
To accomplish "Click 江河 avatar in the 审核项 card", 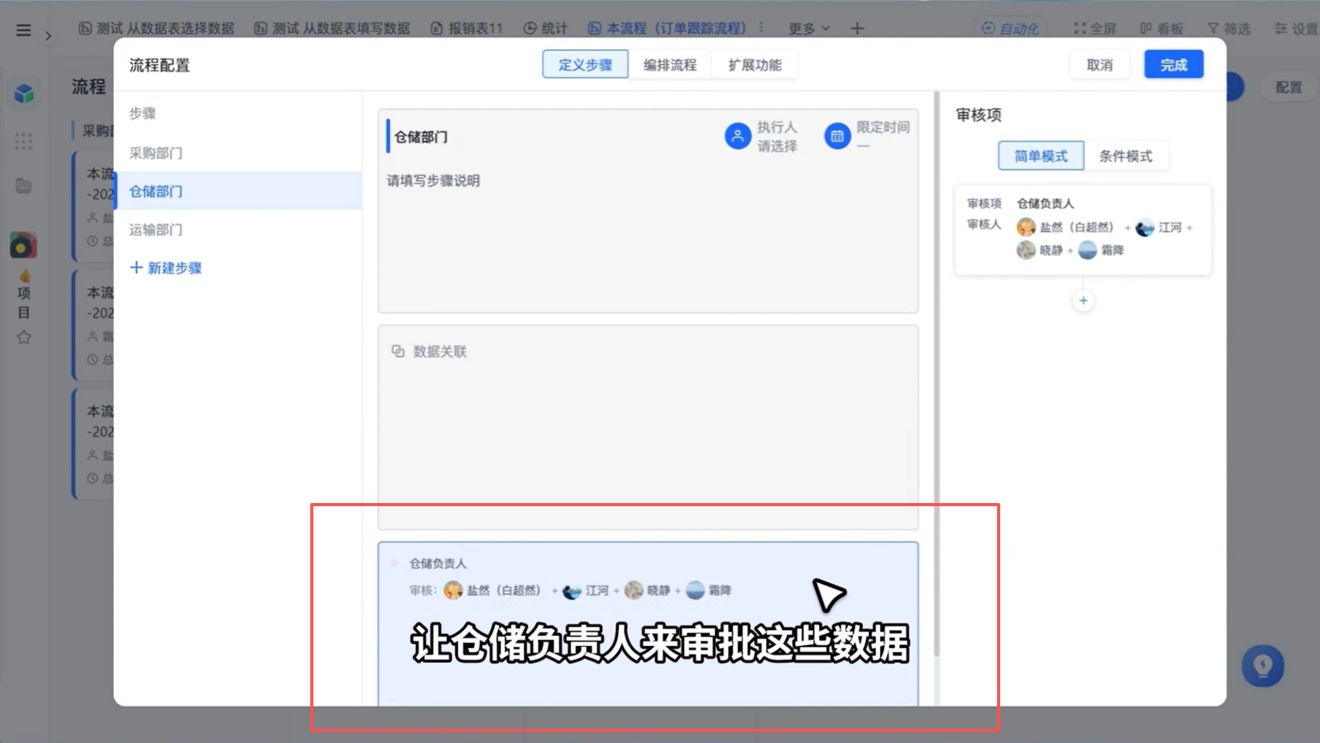I will pos(1145,228).
